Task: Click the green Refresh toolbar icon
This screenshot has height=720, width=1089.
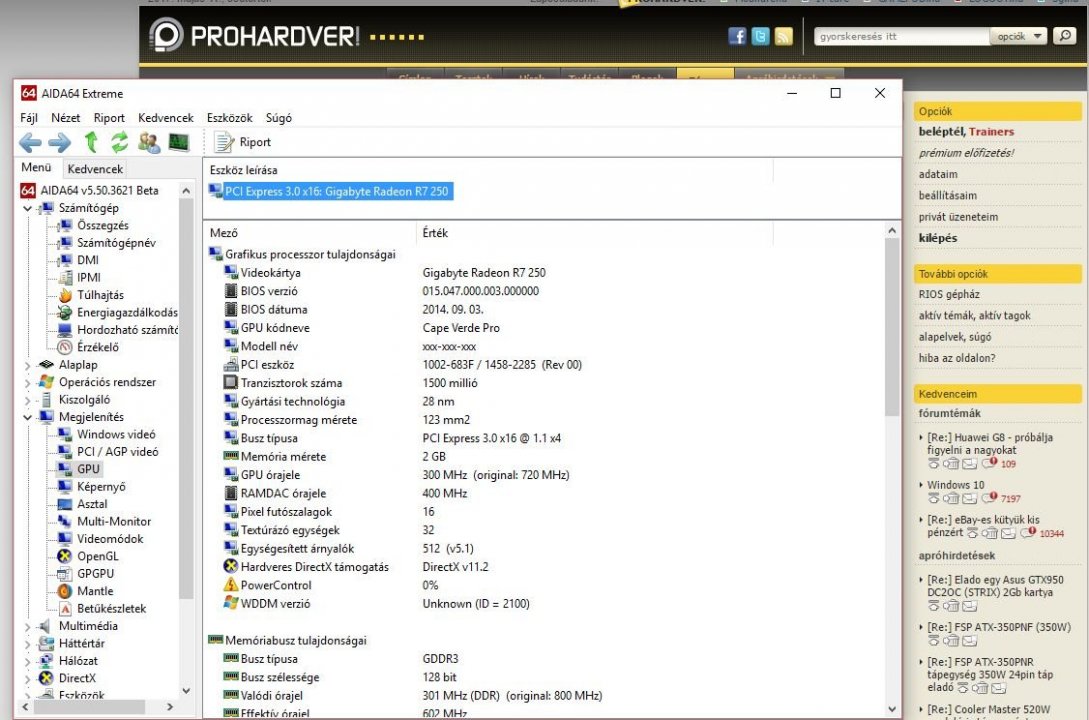Action: point(119,142)
